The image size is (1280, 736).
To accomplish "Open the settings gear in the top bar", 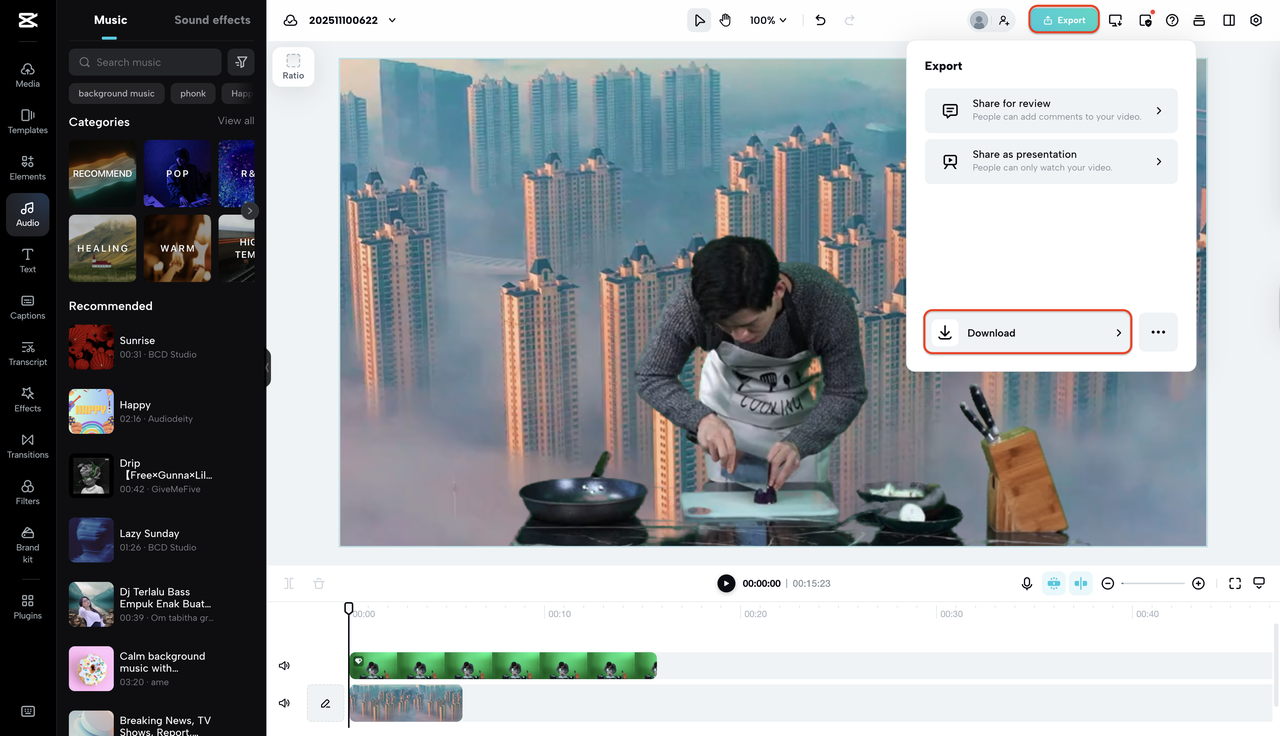I will (1256, 19).
